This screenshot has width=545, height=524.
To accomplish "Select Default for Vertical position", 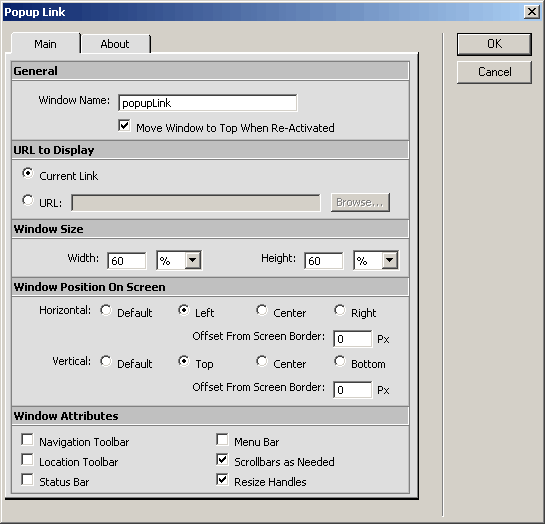I will pyautogui.click(x=106, y=361).
